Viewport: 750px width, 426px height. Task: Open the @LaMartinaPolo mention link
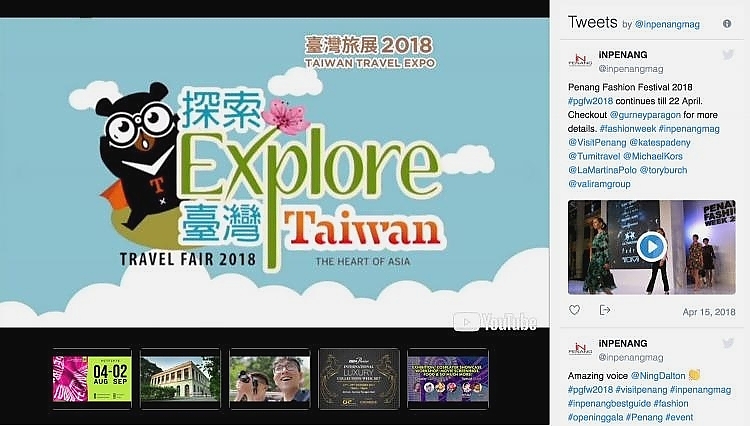[602, 170]
